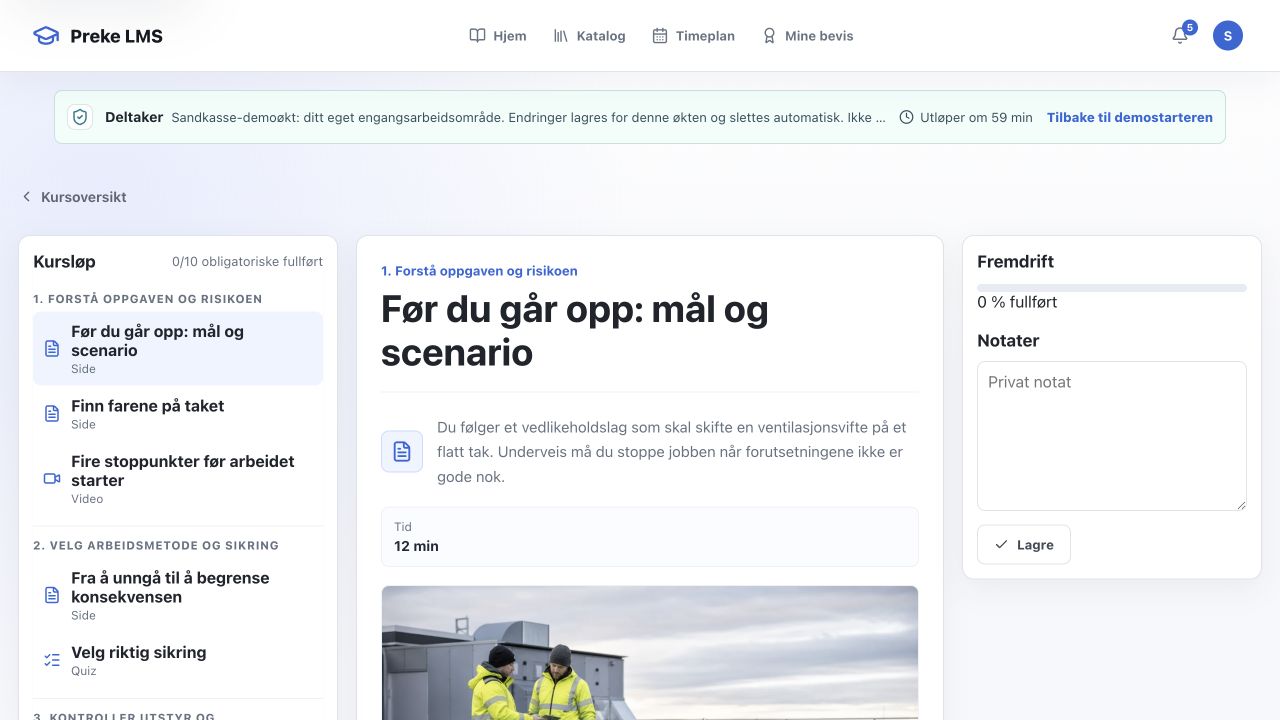Click the Katalog library icon

[x=561, y=36]
